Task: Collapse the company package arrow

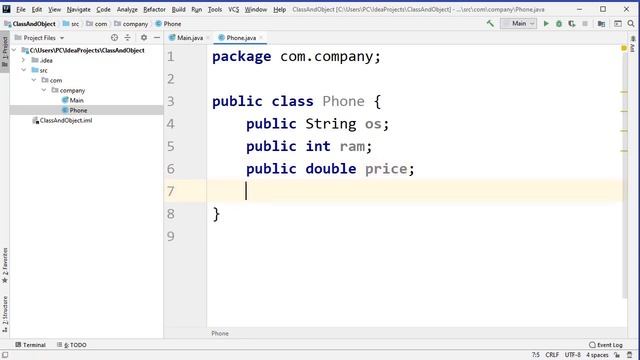Action: coord(44,90)
